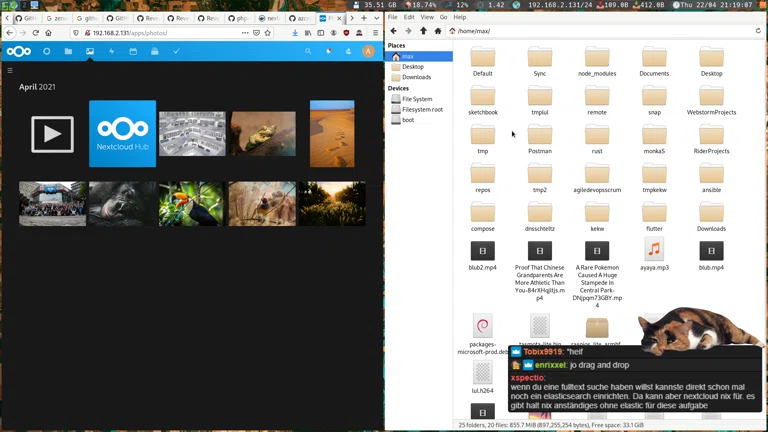Open Firefox downloads arrow icon

click(x=295, y=33)
